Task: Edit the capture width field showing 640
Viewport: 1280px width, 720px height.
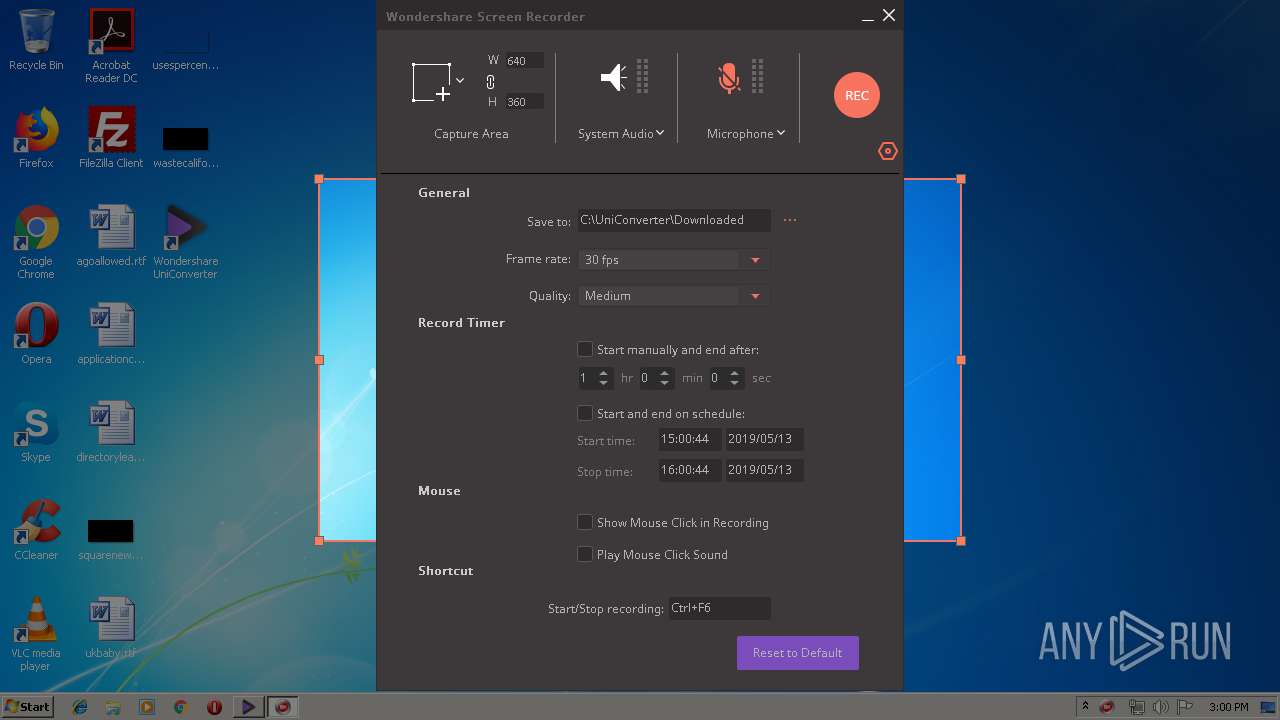Action: tap(524, 61)
